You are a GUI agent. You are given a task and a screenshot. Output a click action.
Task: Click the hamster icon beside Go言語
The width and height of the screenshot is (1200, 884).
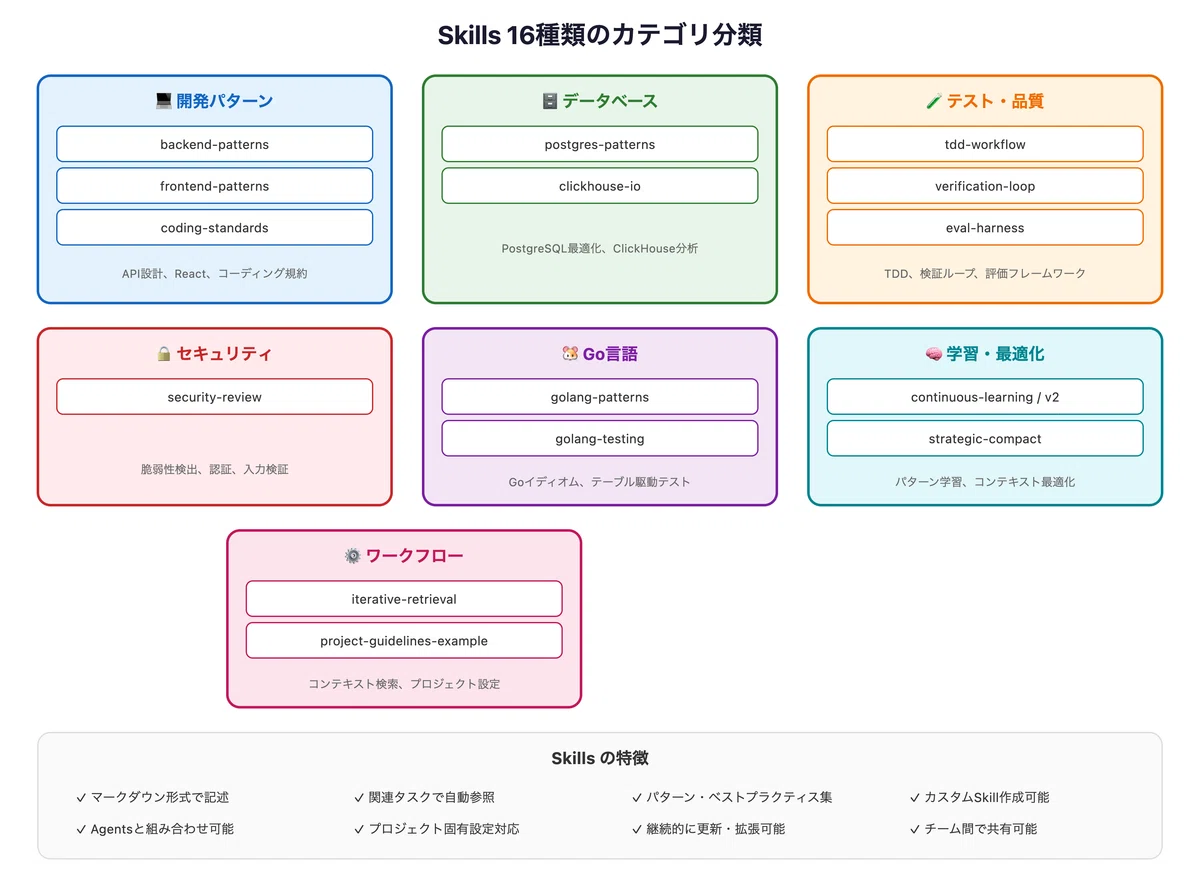[x=570, y=354]
